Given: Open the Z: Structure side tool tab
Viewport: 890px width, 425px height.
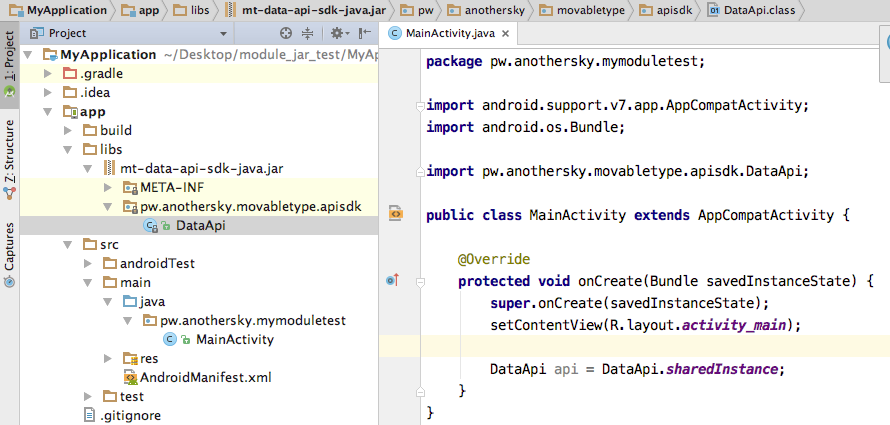Looking at the screenshot, I should point(10,161).
